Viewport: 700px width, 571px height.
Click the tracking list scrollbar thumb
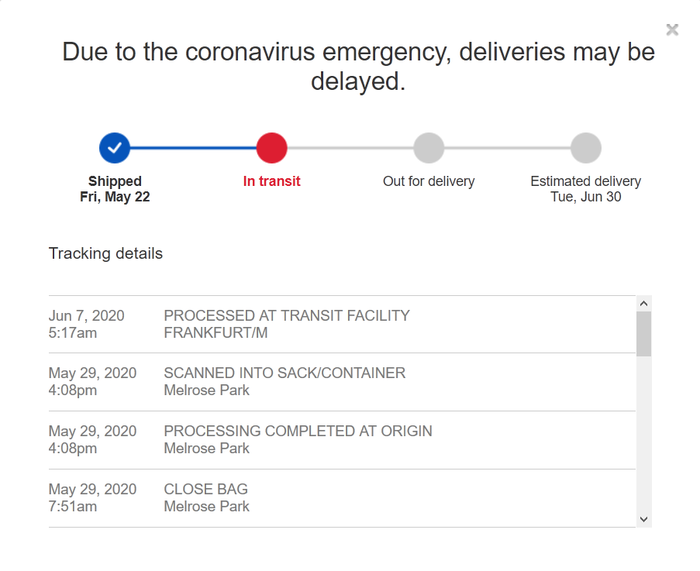pos(643,333)
